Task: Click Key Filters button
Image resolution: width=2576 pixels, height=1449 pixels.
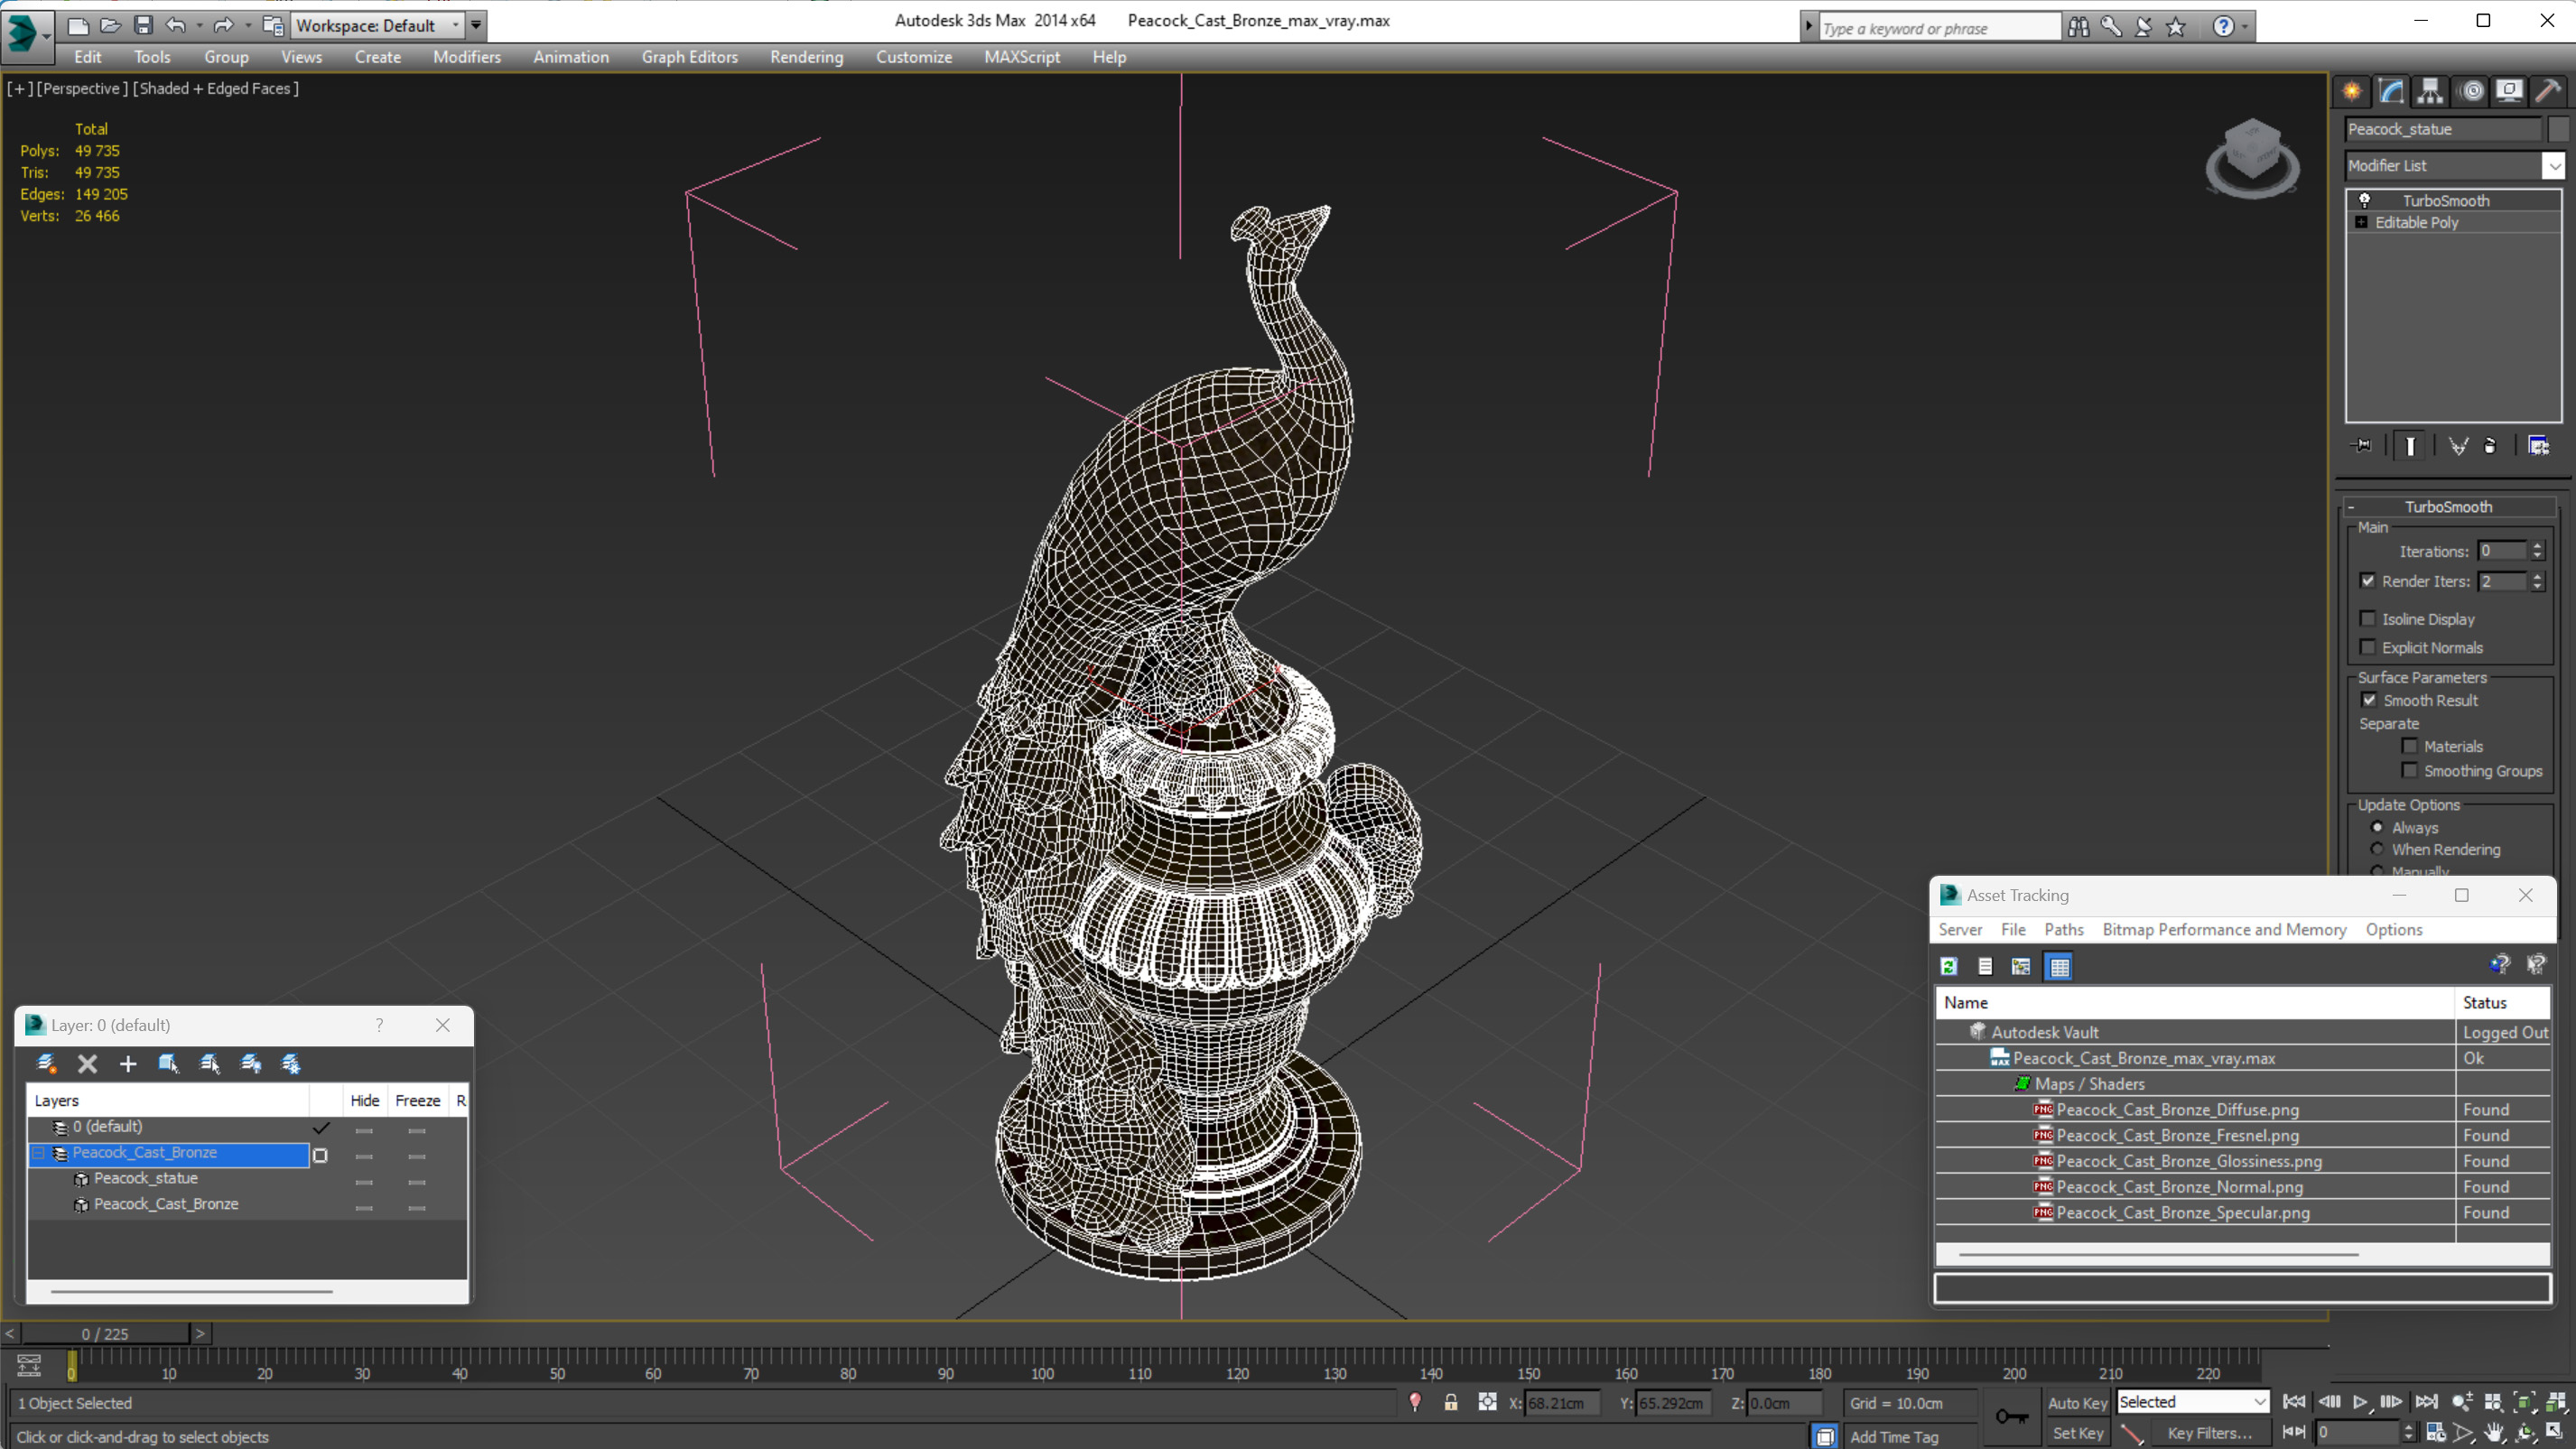Action: pos(2209,1433)
